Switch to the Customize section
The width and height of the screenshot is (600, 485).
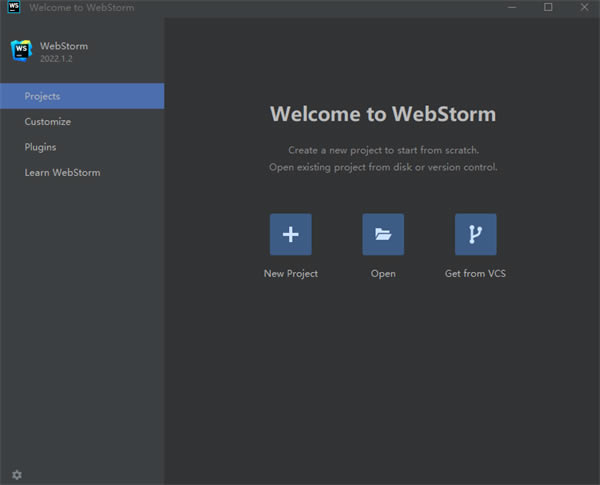click(x=48, y=122)
